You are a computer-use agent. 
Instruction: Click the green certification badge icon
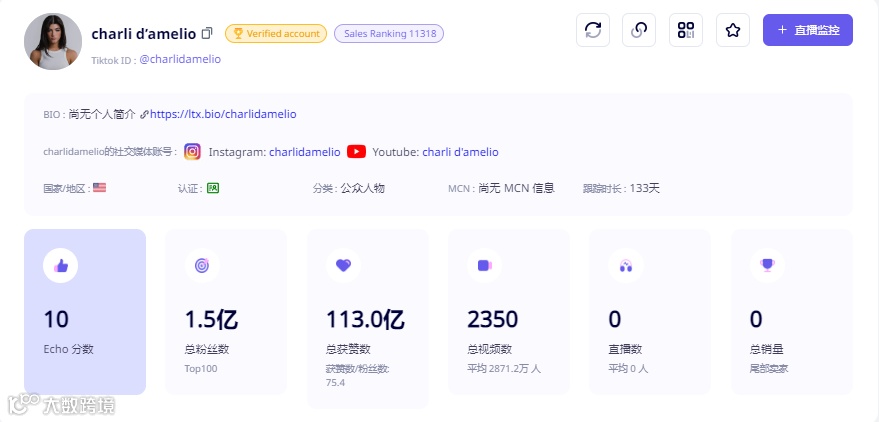coord(212,188)
